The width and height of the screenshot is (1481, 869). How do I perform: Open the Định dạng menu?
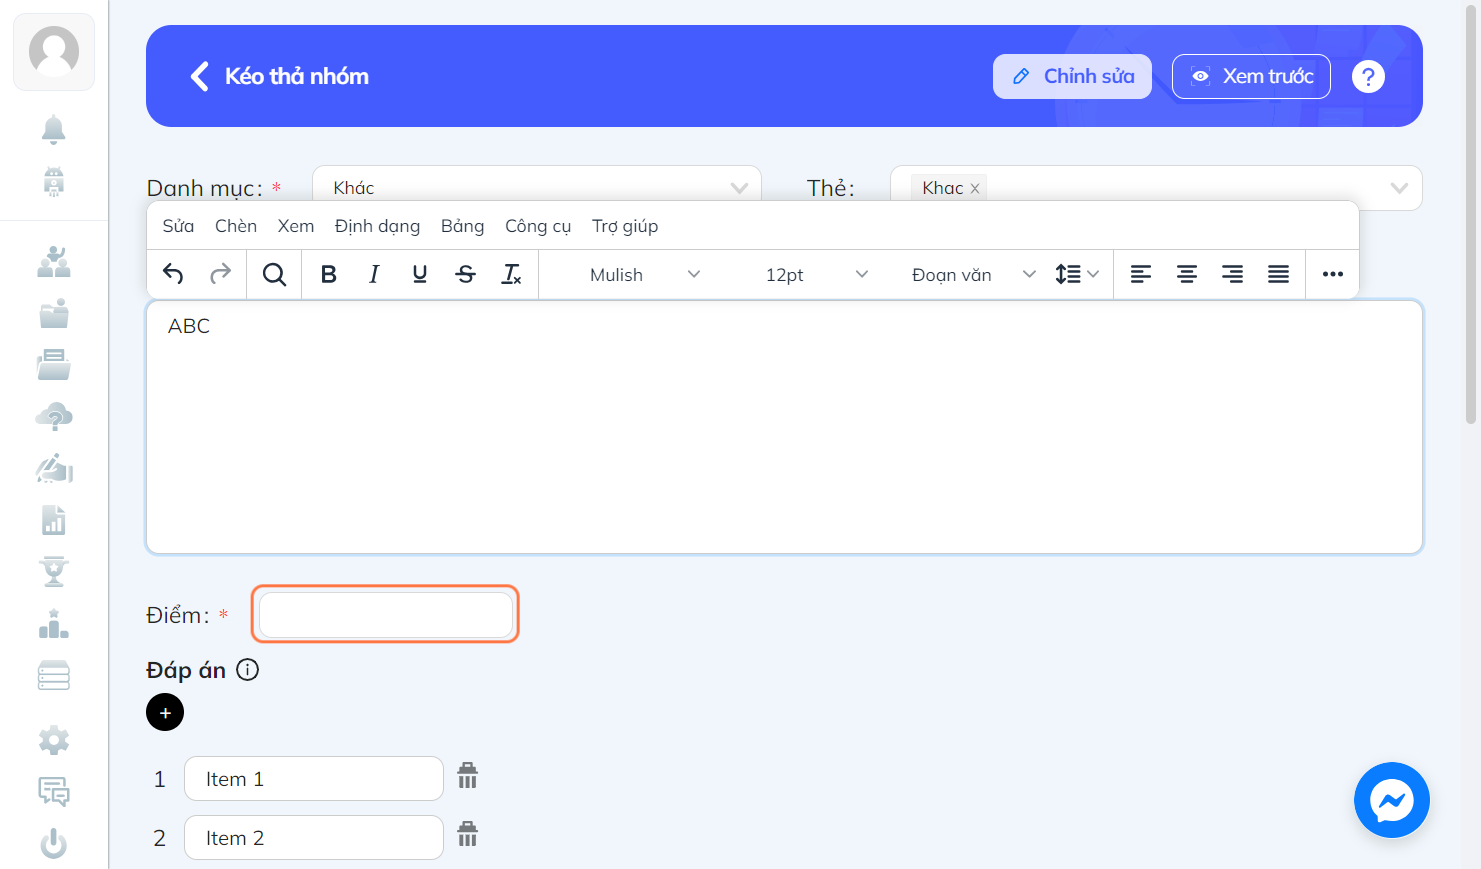click(x=377, y=226)
